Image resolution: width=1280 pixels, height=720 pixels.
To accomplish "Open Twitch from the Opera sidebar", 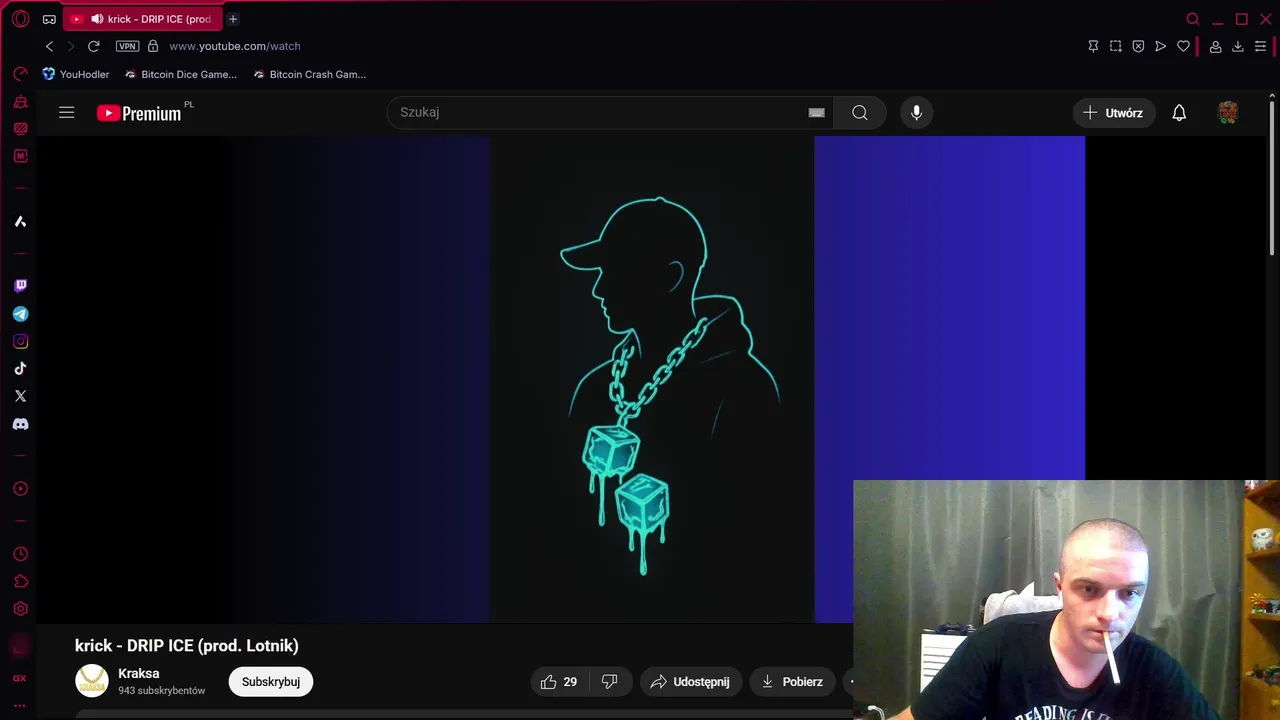I will pos(20,286).
